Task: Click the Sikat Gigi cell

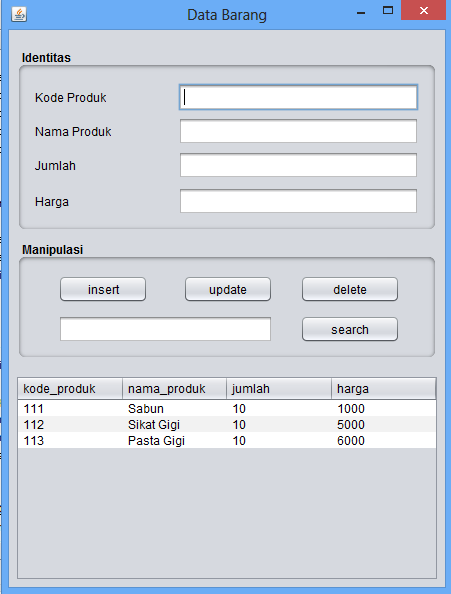Action: [175, 424]
